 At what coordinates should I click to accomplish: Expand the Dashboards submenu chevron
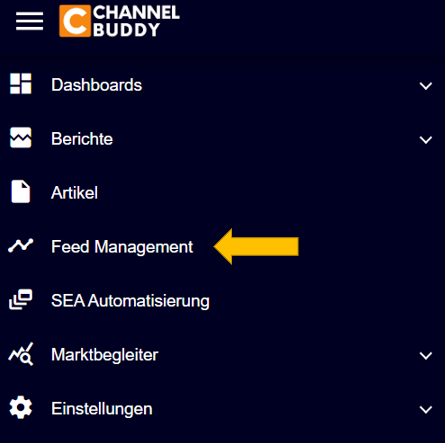pos(426,86)
